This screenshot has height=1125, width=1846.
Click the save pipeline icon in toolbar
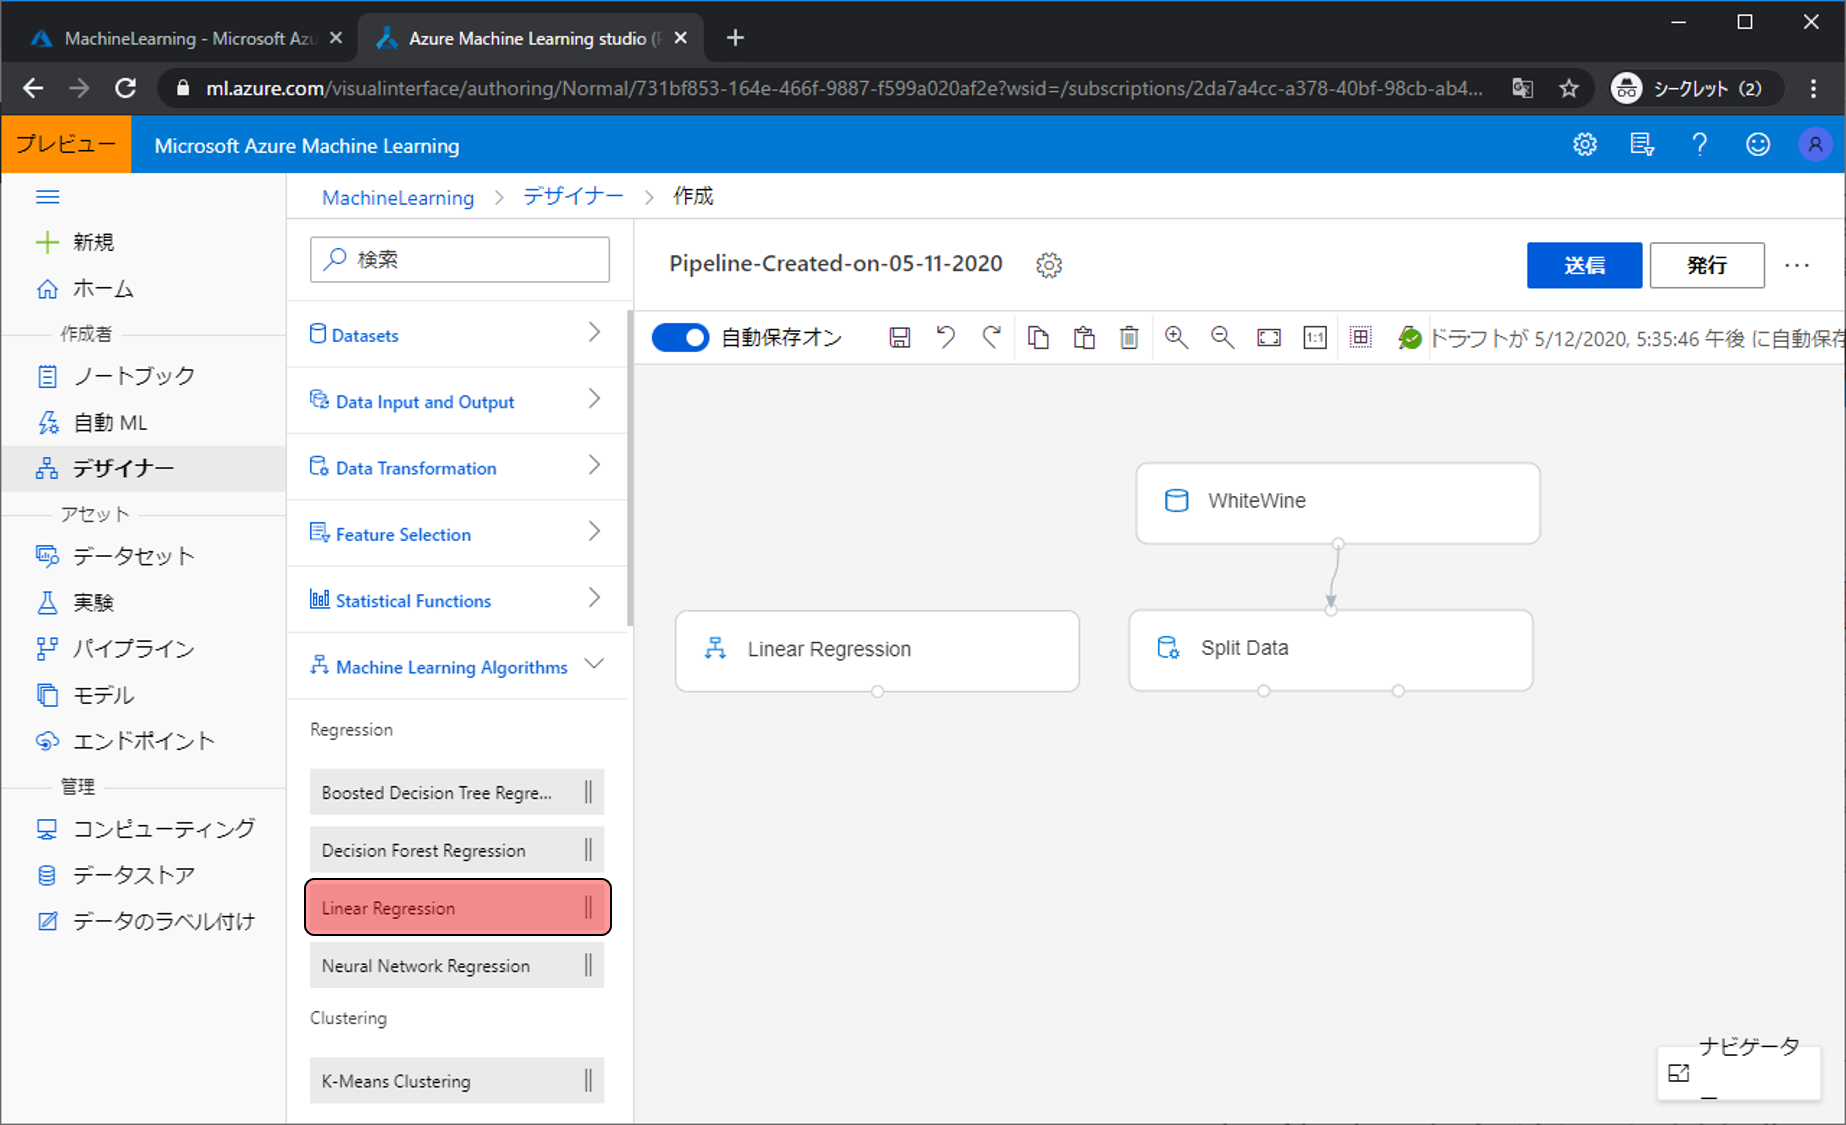tap(899, 338)
